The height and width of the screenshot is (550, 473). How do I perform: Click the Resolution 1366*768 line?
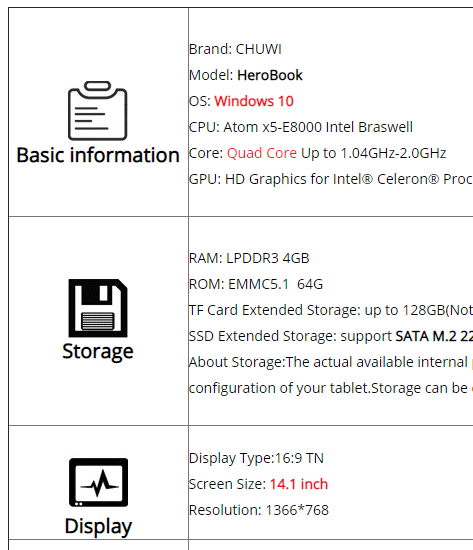coord(259,510)
